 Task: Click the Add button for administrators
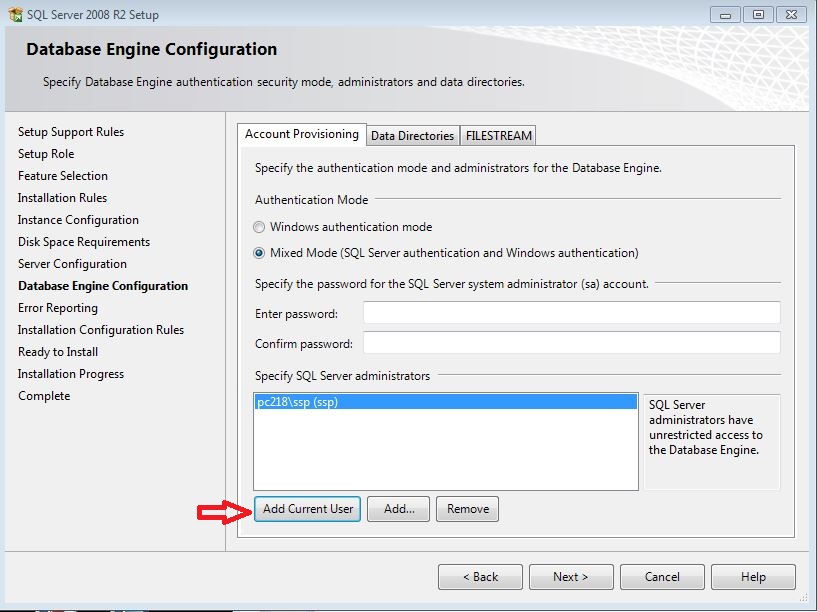point(398,509)
